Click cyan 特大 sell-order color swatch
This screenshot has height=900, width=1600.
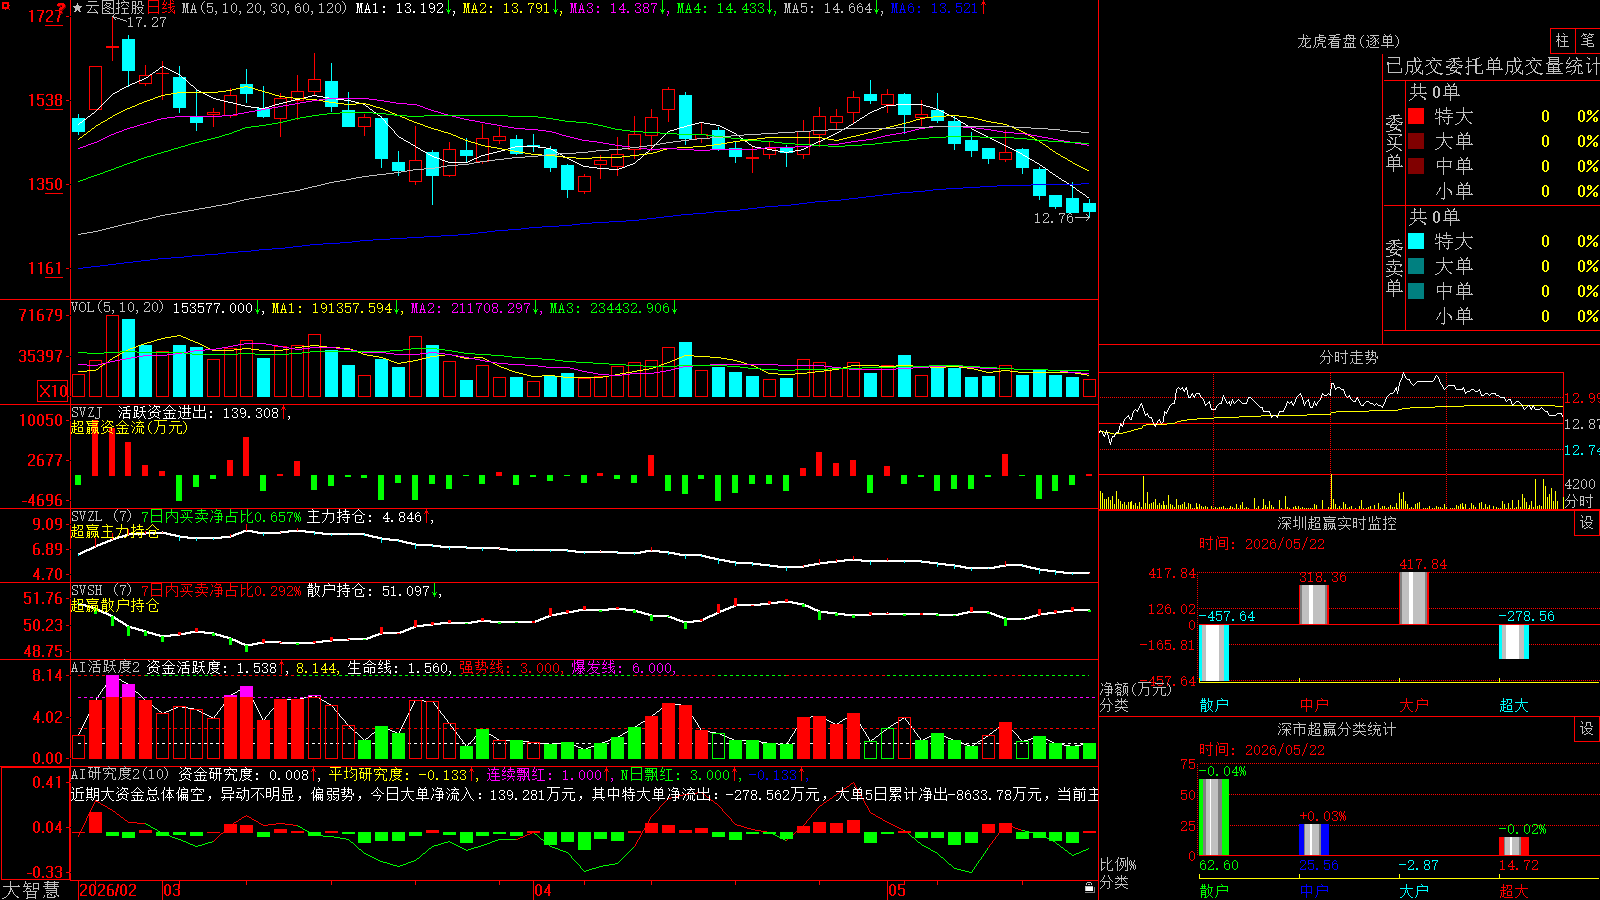coord(1416,241)
